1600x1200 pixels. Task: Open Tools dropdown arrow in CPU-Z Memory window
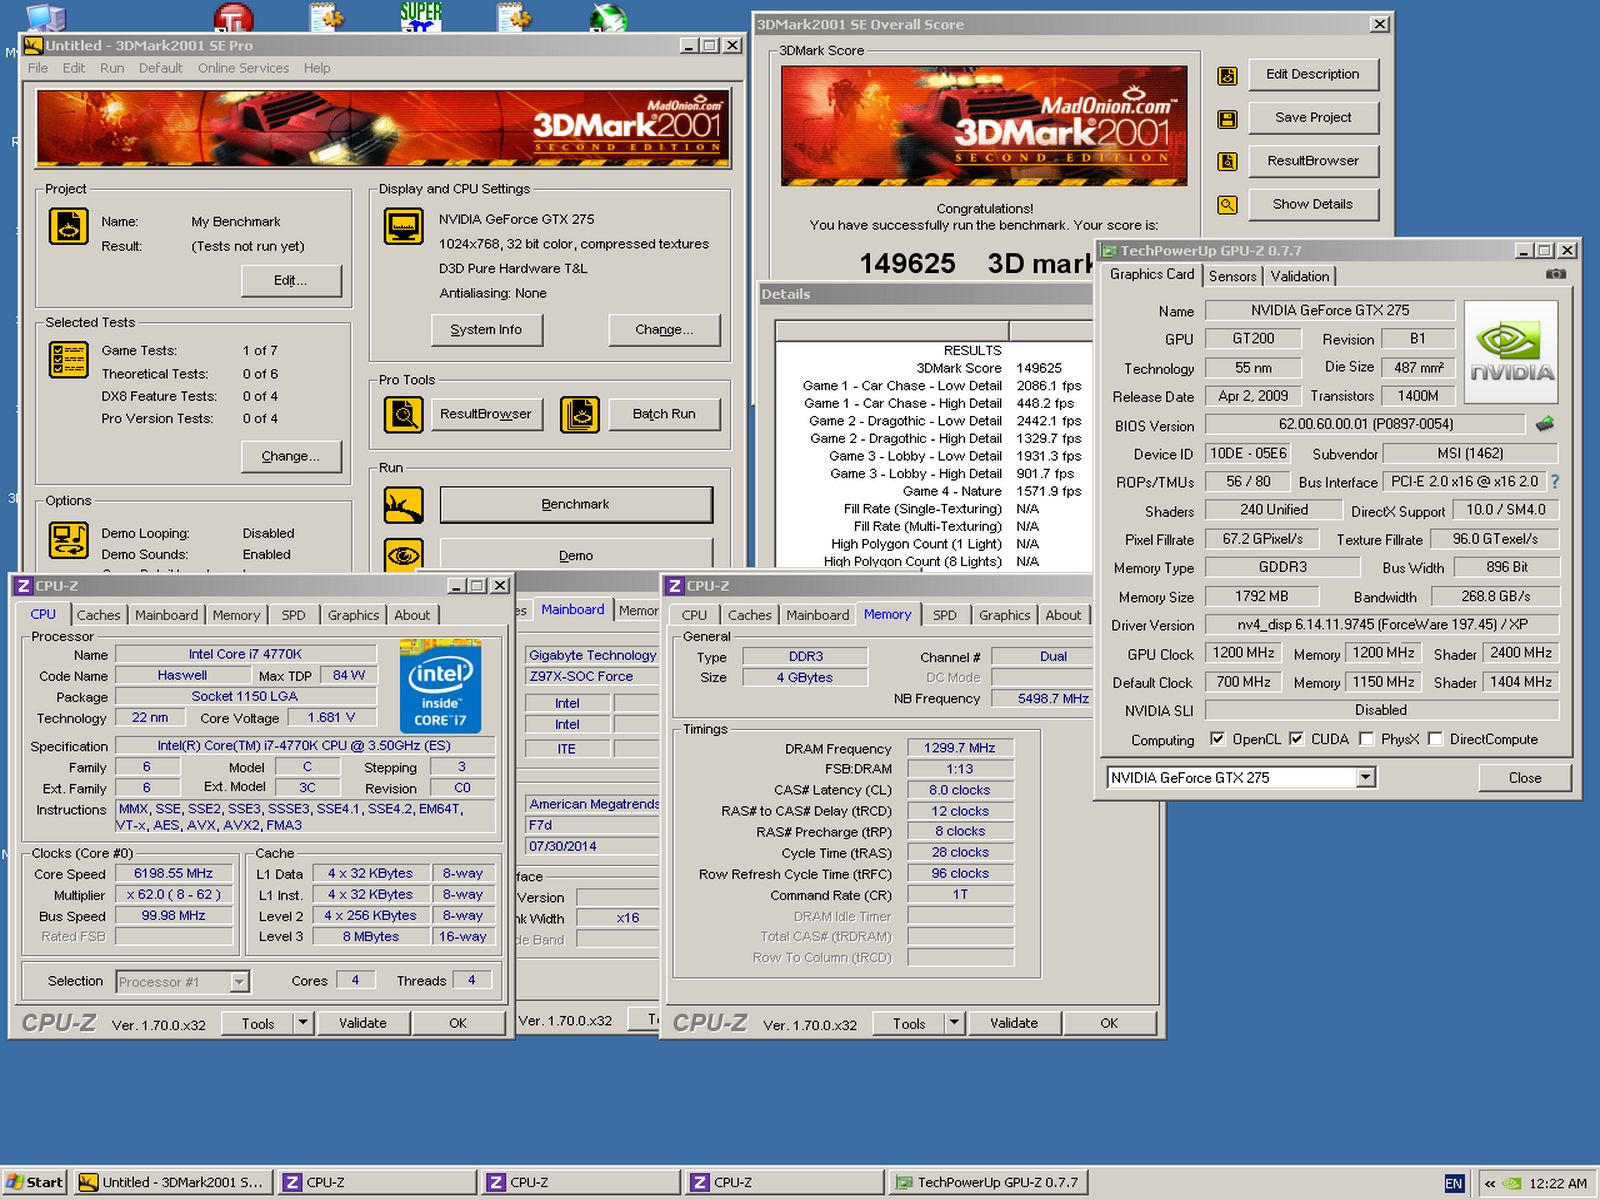954,1023
